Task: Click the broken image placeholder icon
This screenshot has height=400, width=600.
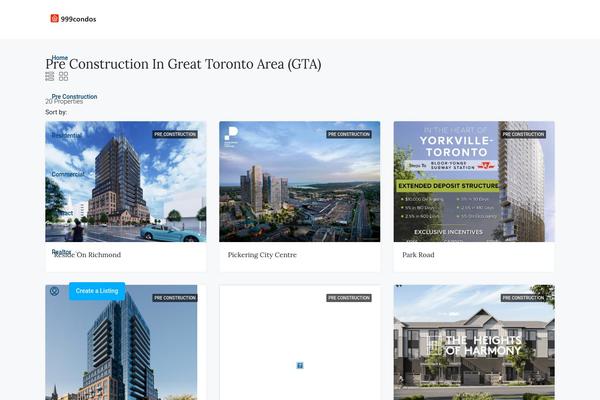Action: tap(300, 366)
